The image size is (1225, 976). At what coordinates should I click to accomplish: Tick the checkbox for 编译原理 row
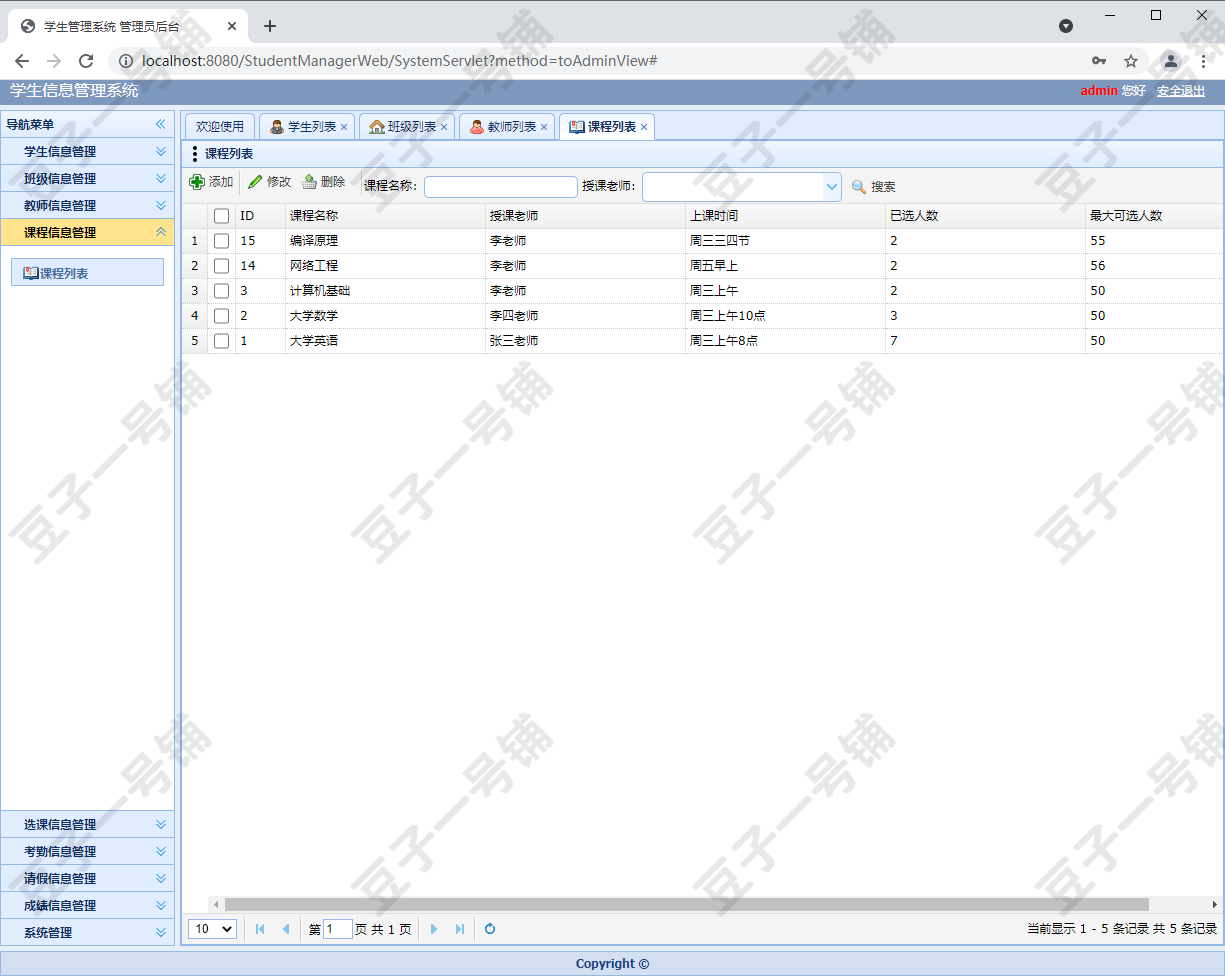tap(221, 240)
